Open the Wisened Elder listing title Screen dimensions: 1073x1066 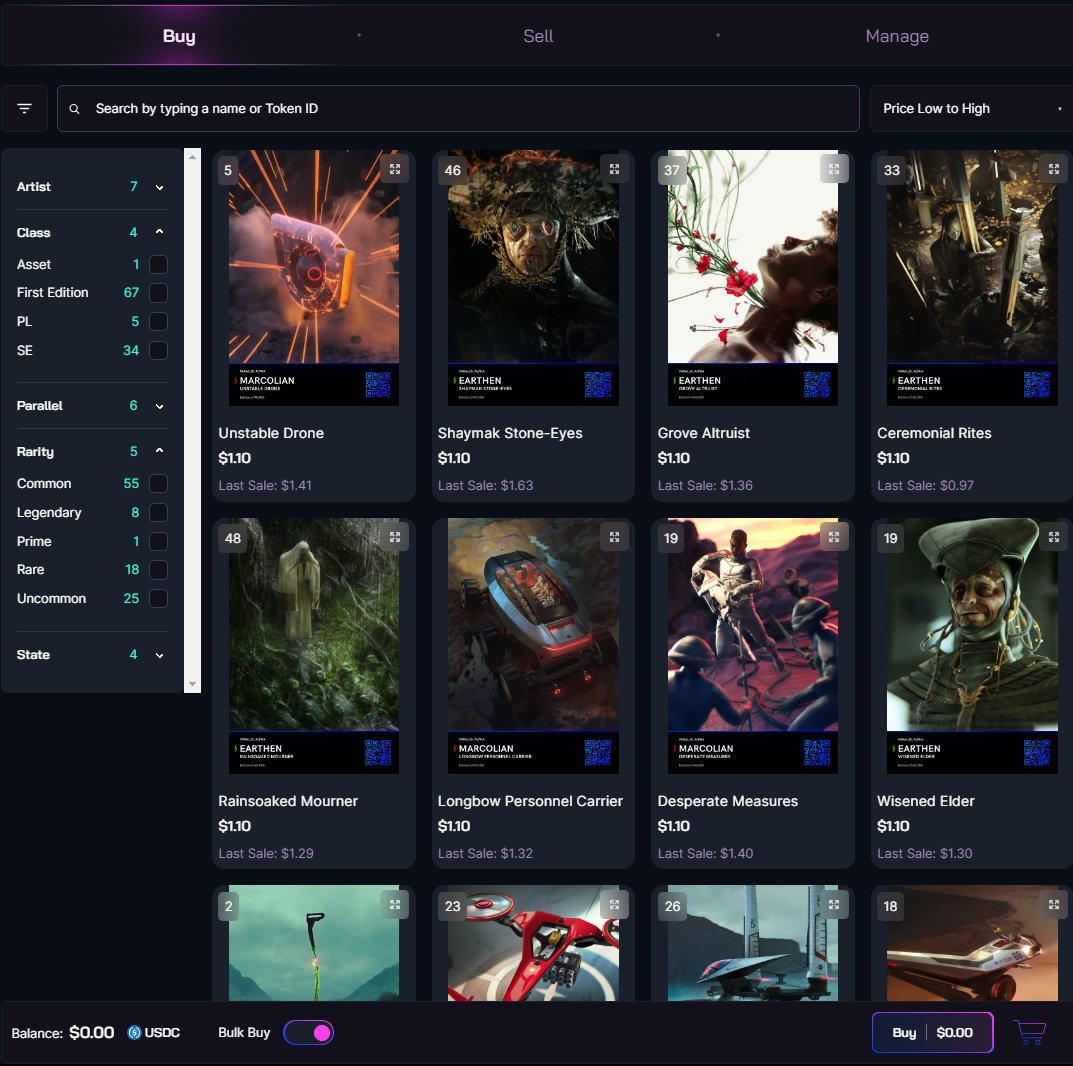tap(926, 801)
